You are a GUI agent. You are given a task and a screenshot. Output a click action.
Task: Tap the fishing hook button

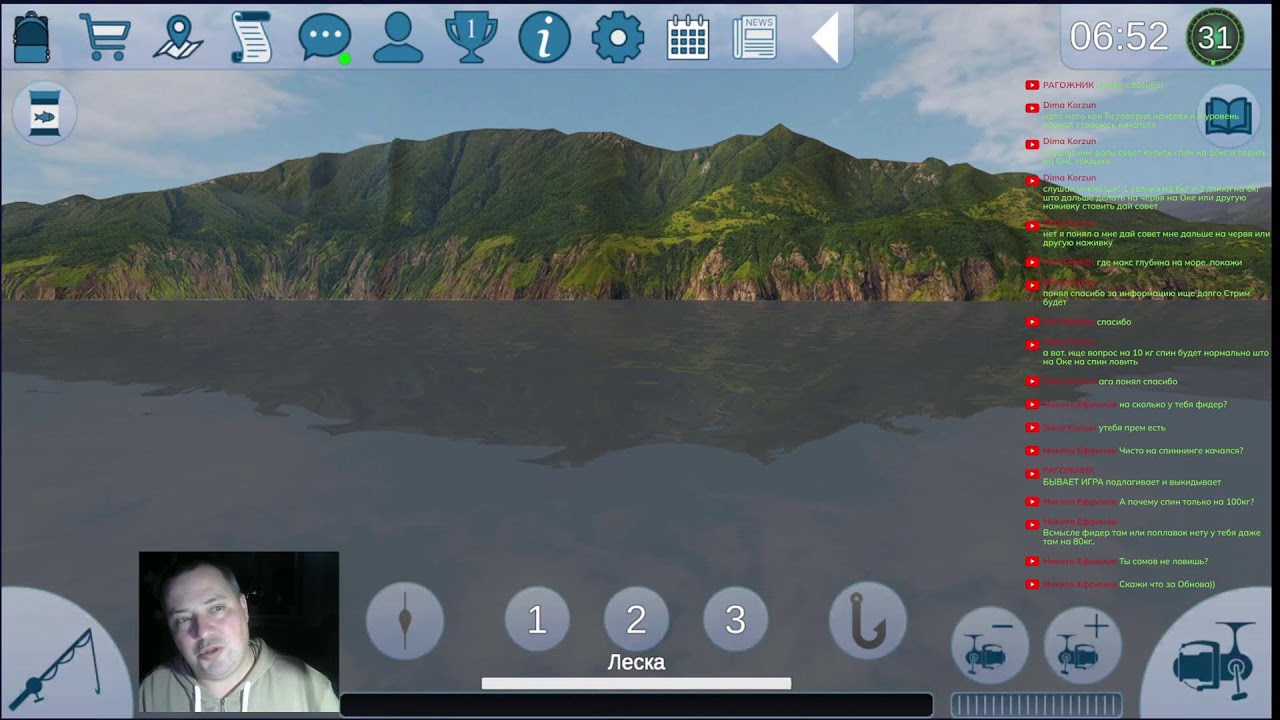(868, 620)
